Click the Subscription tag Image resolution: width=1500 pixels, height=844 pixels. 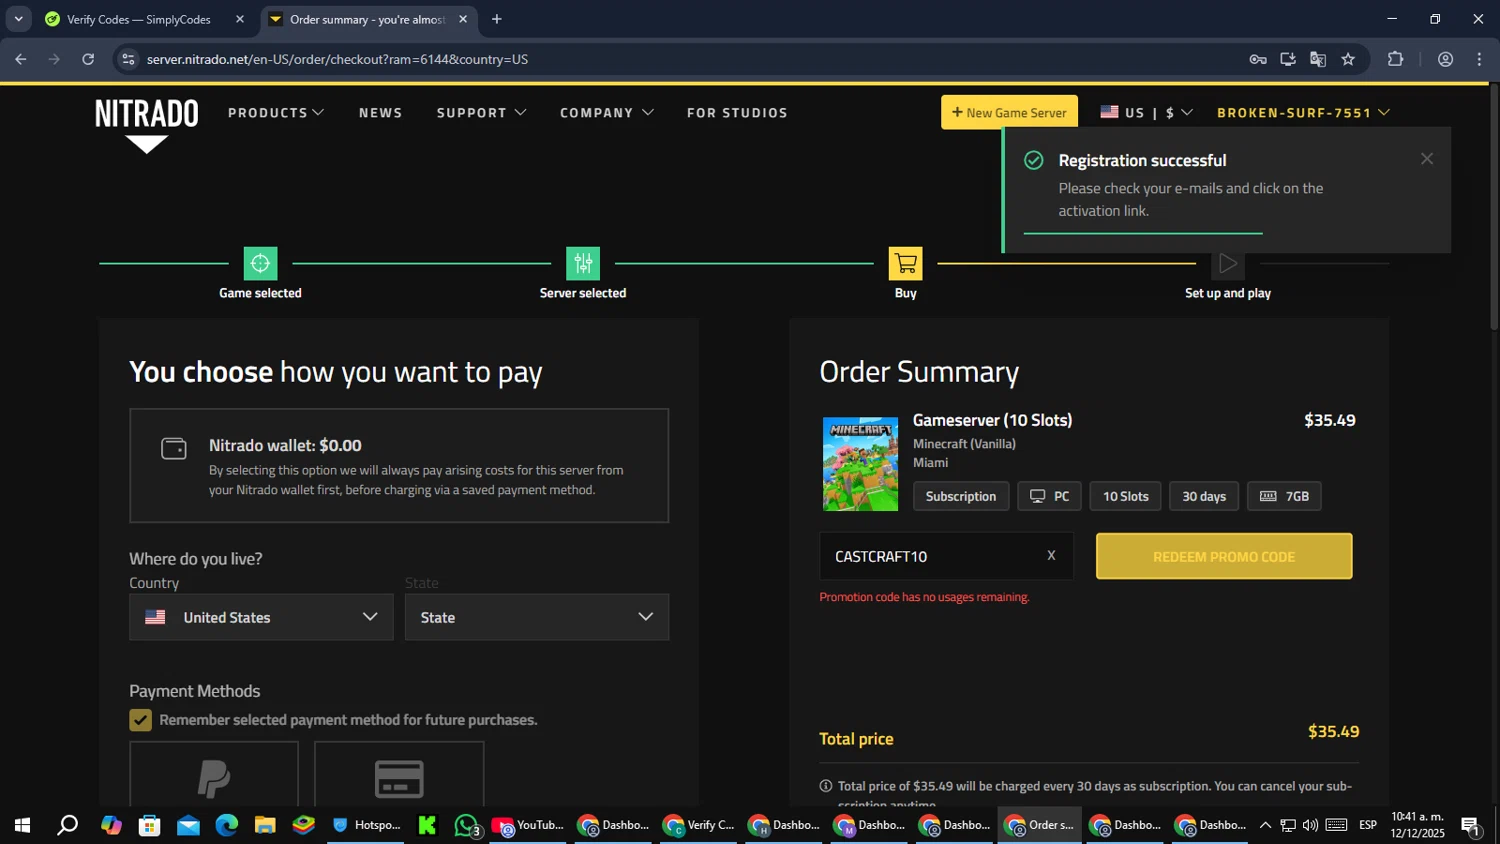pos(961,496)
